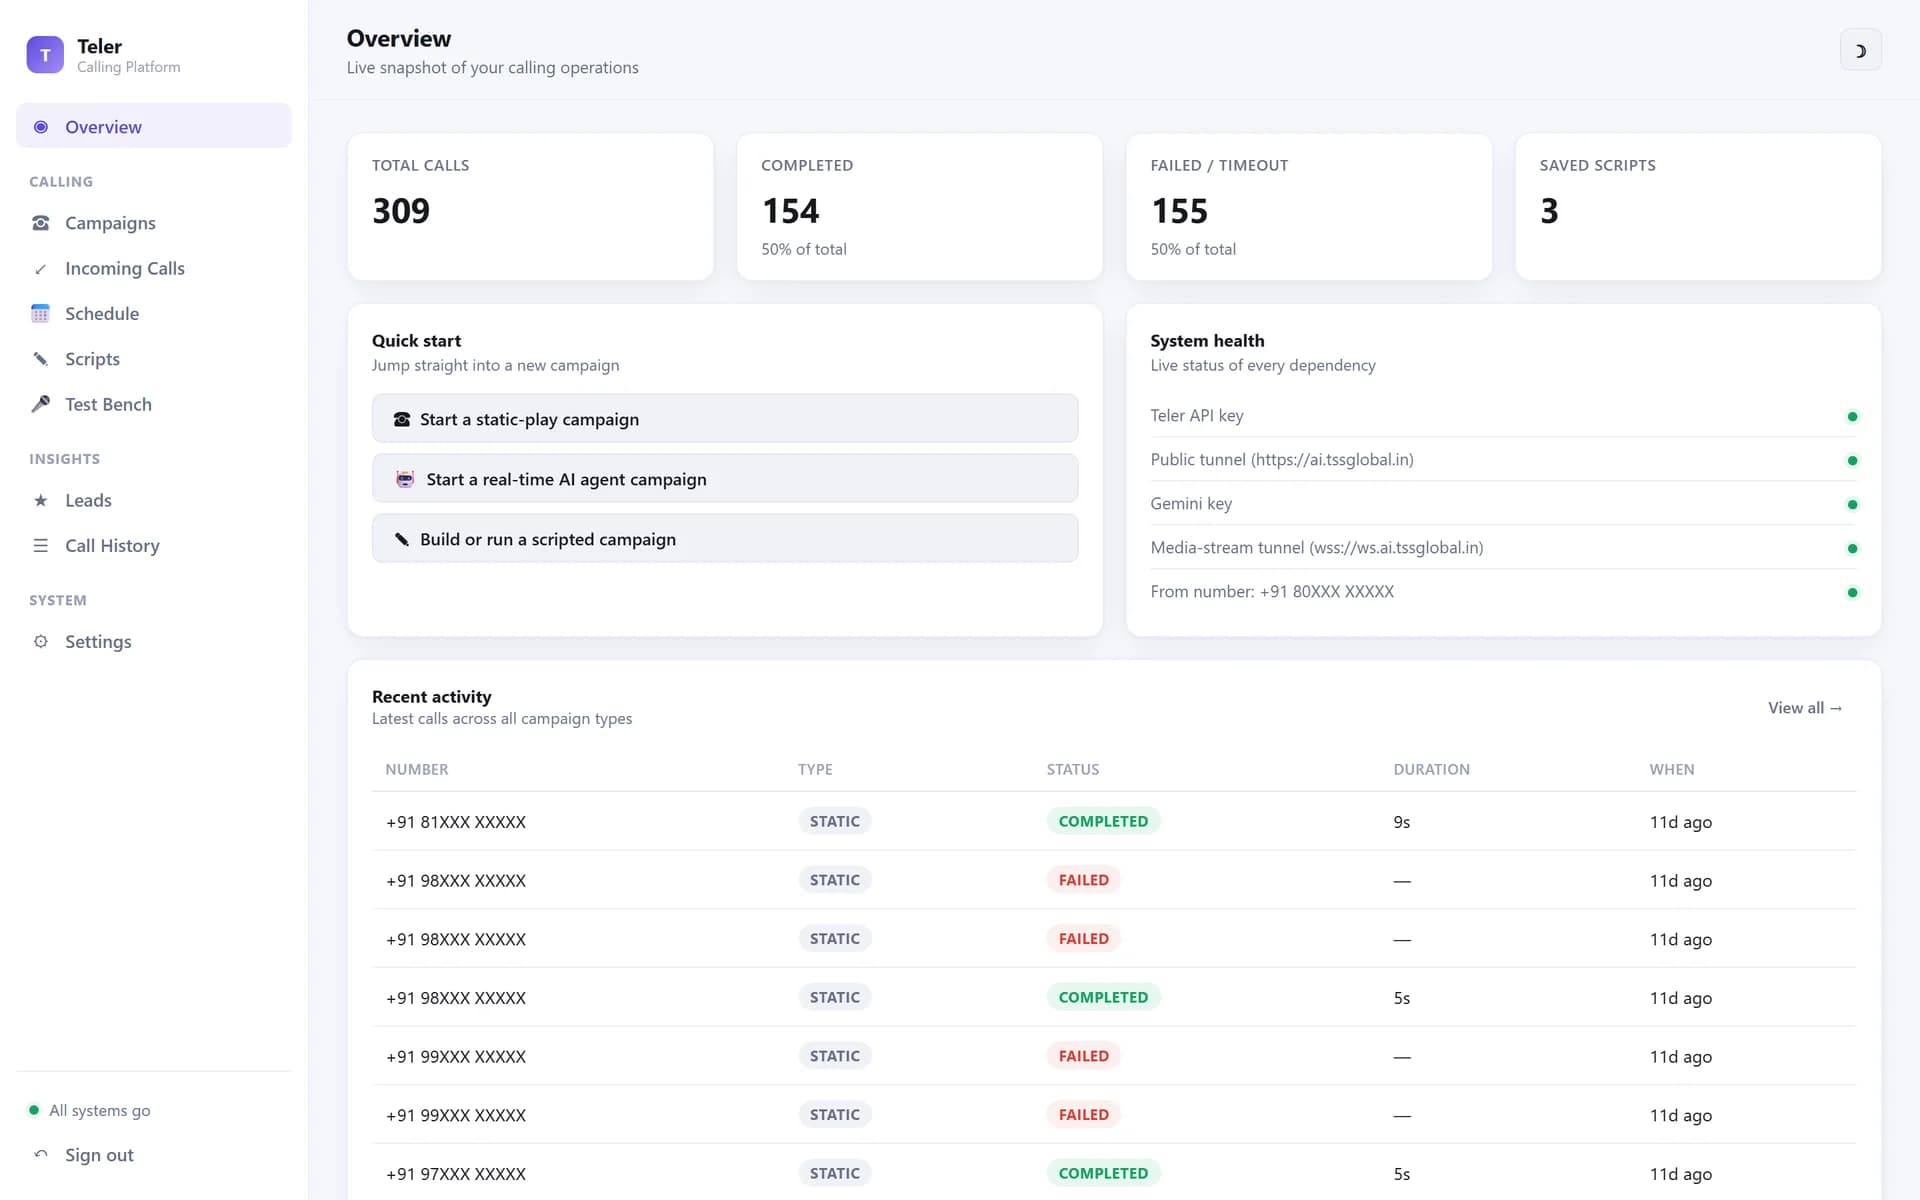Viewport: 1920px width, 1200px height.
Task: Click the STATUS column header
Action: click(x=1073, y=769)
